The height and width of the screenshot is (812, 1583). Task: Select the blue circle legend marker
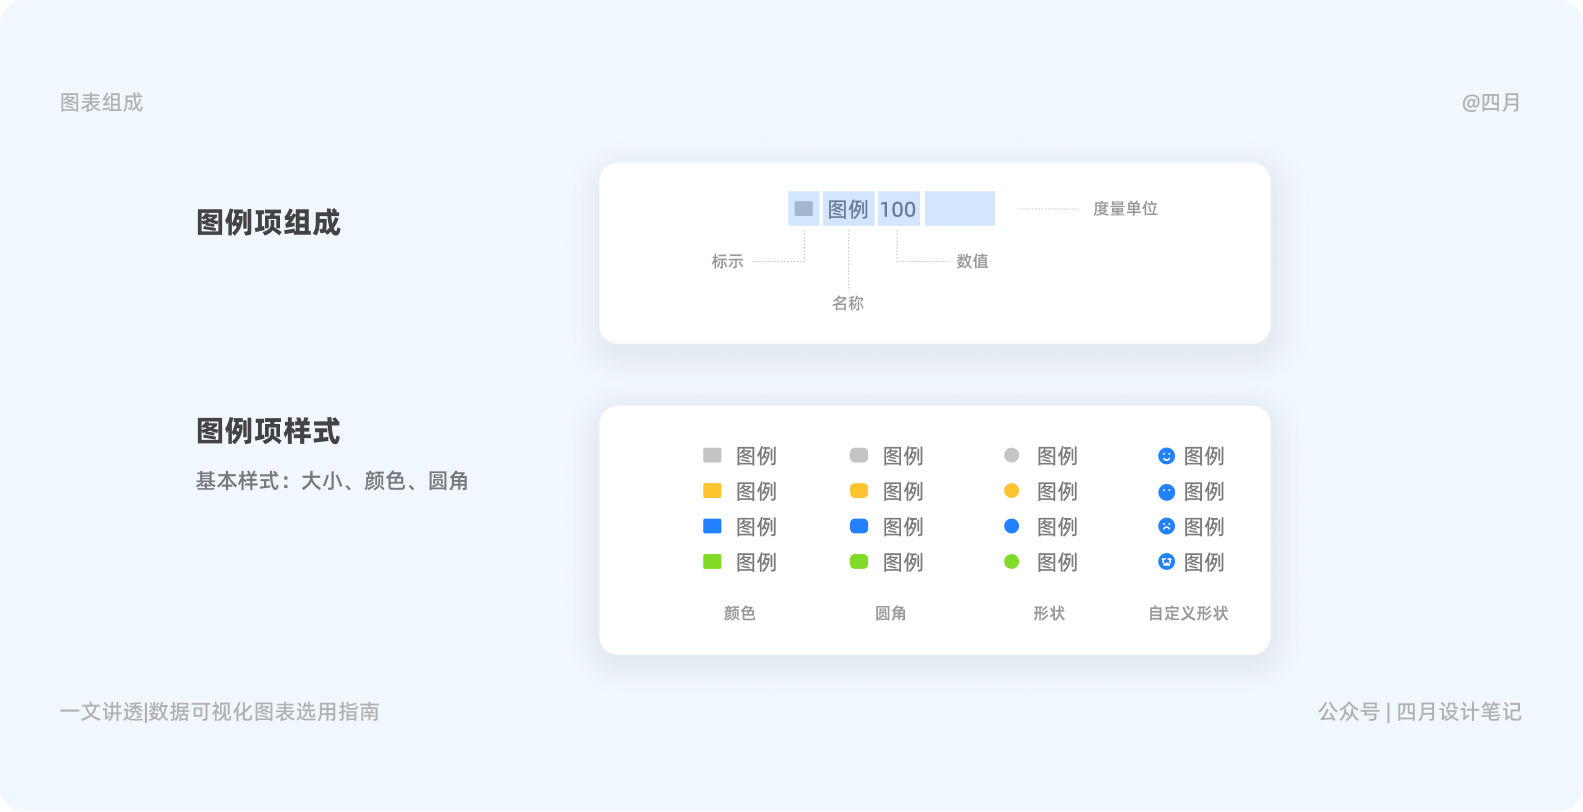(x=1012, y=526)
